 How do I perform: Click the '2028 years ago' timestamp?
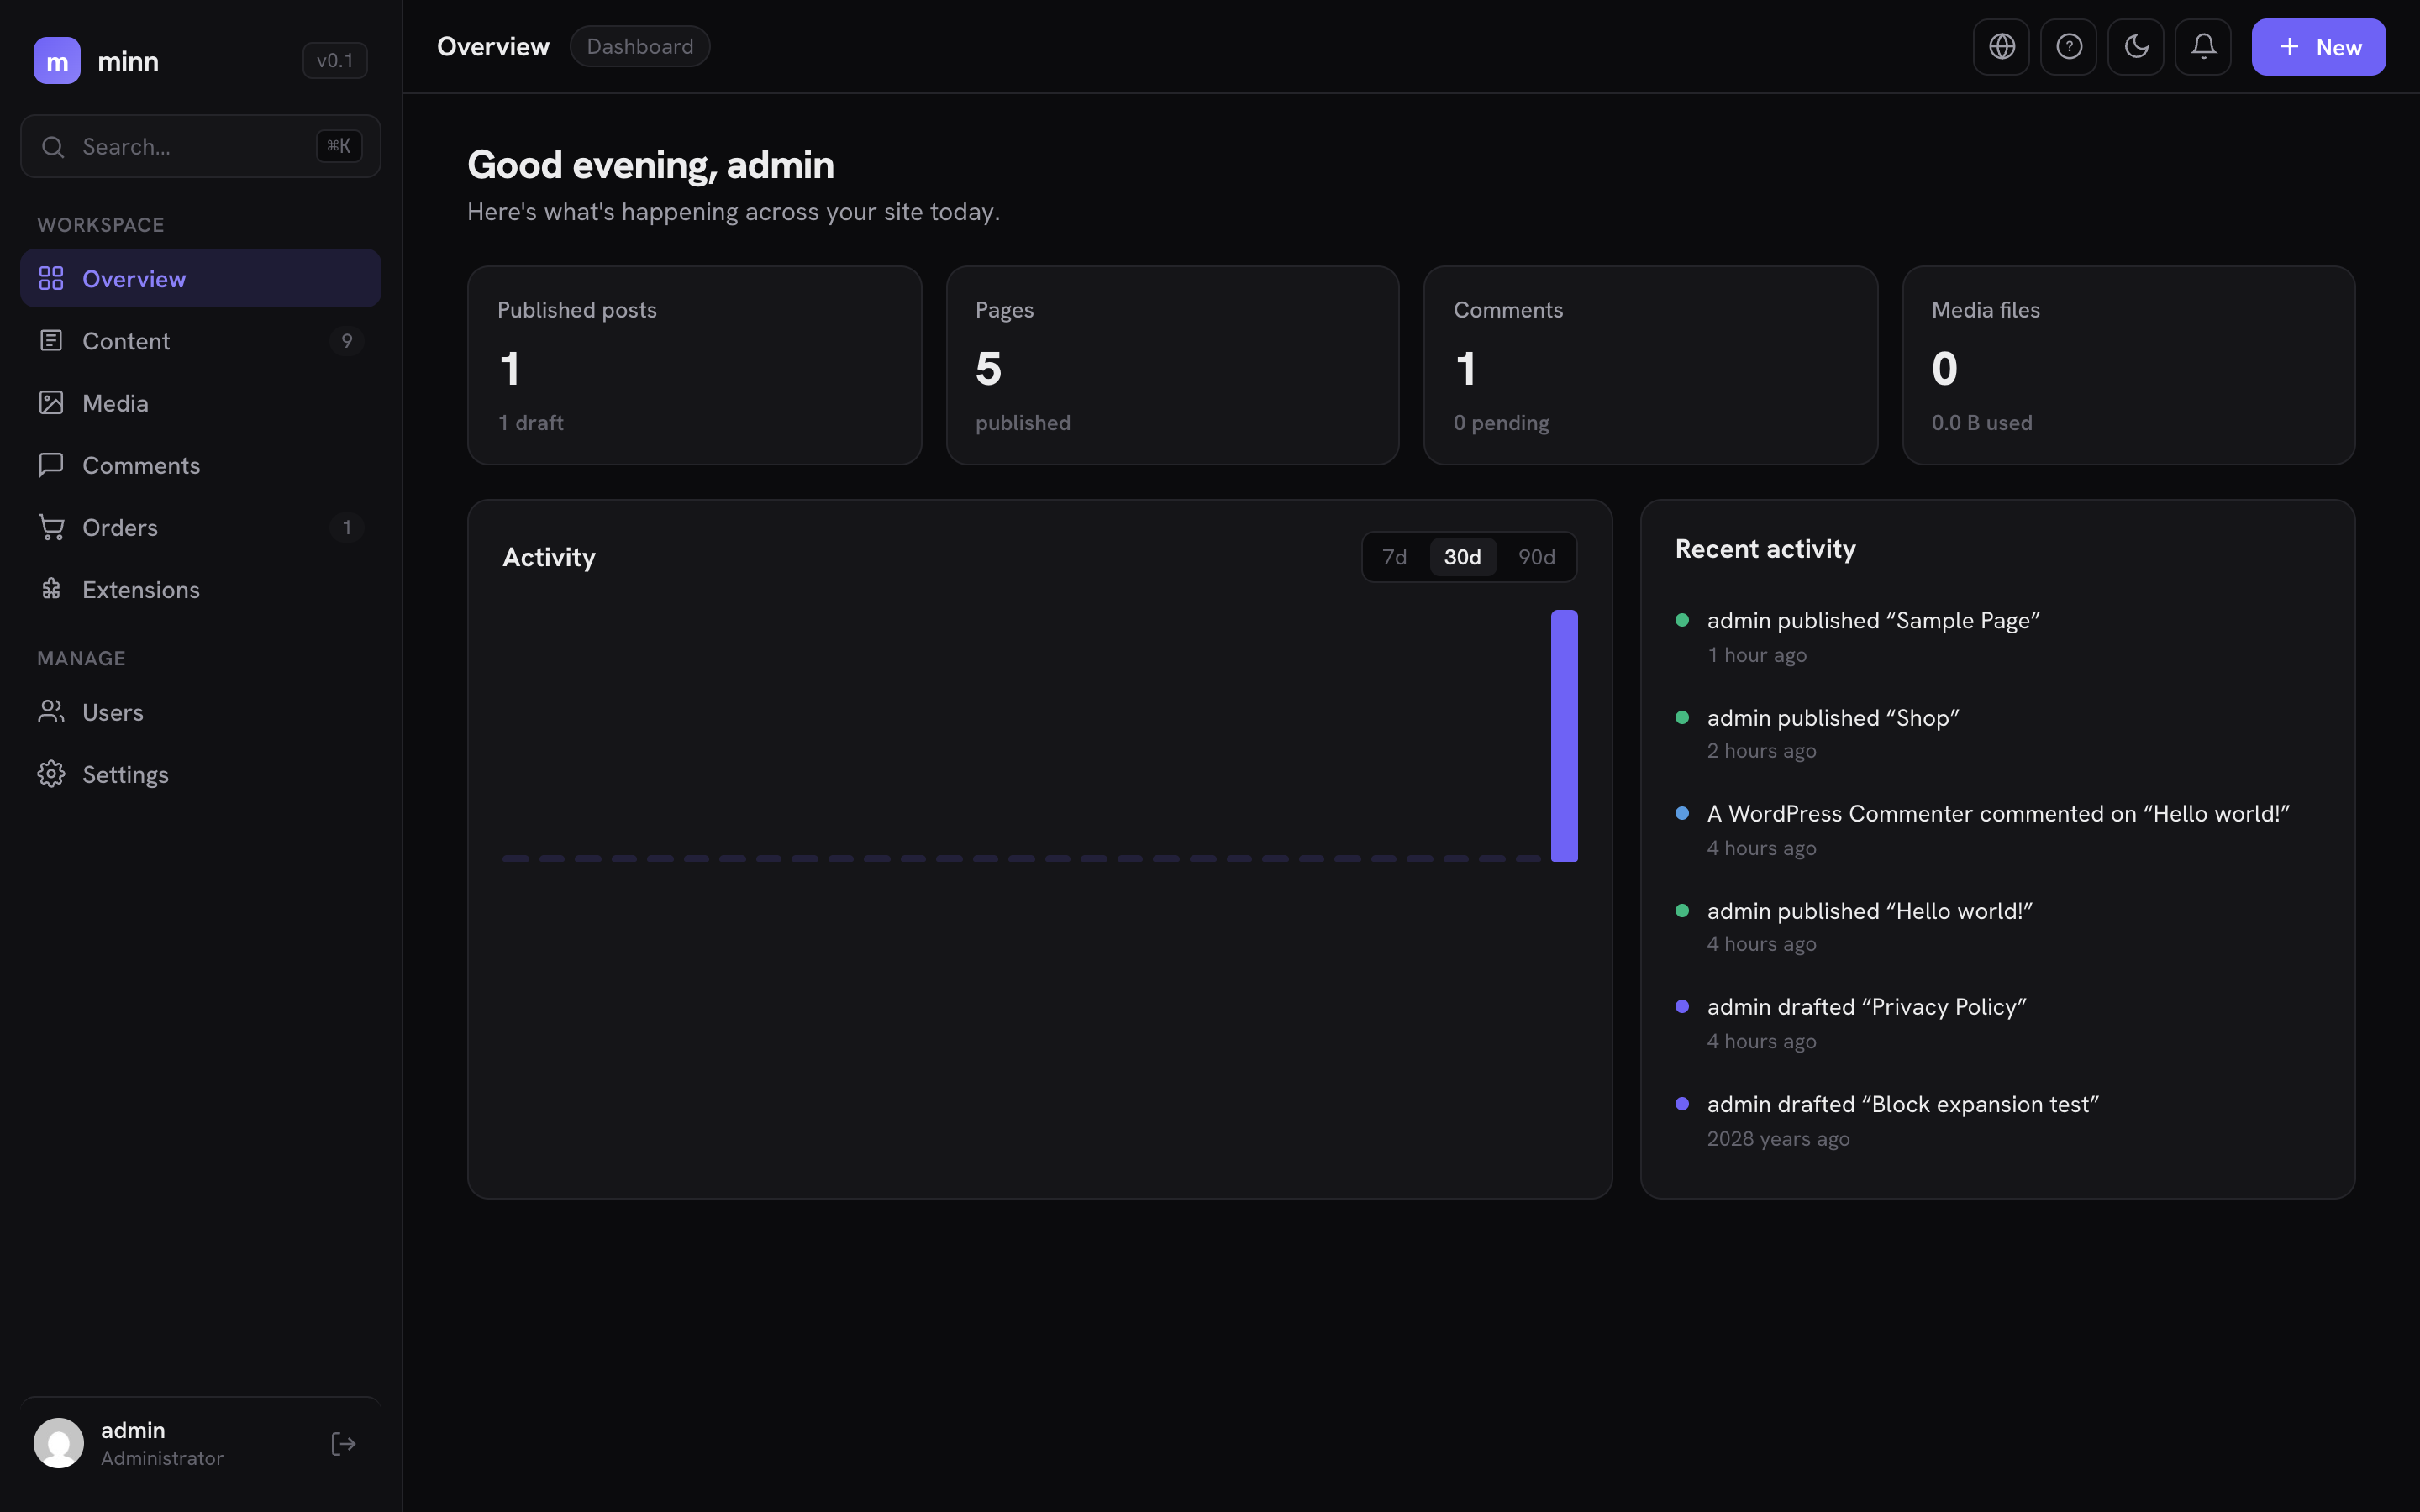[1778, 1138]
